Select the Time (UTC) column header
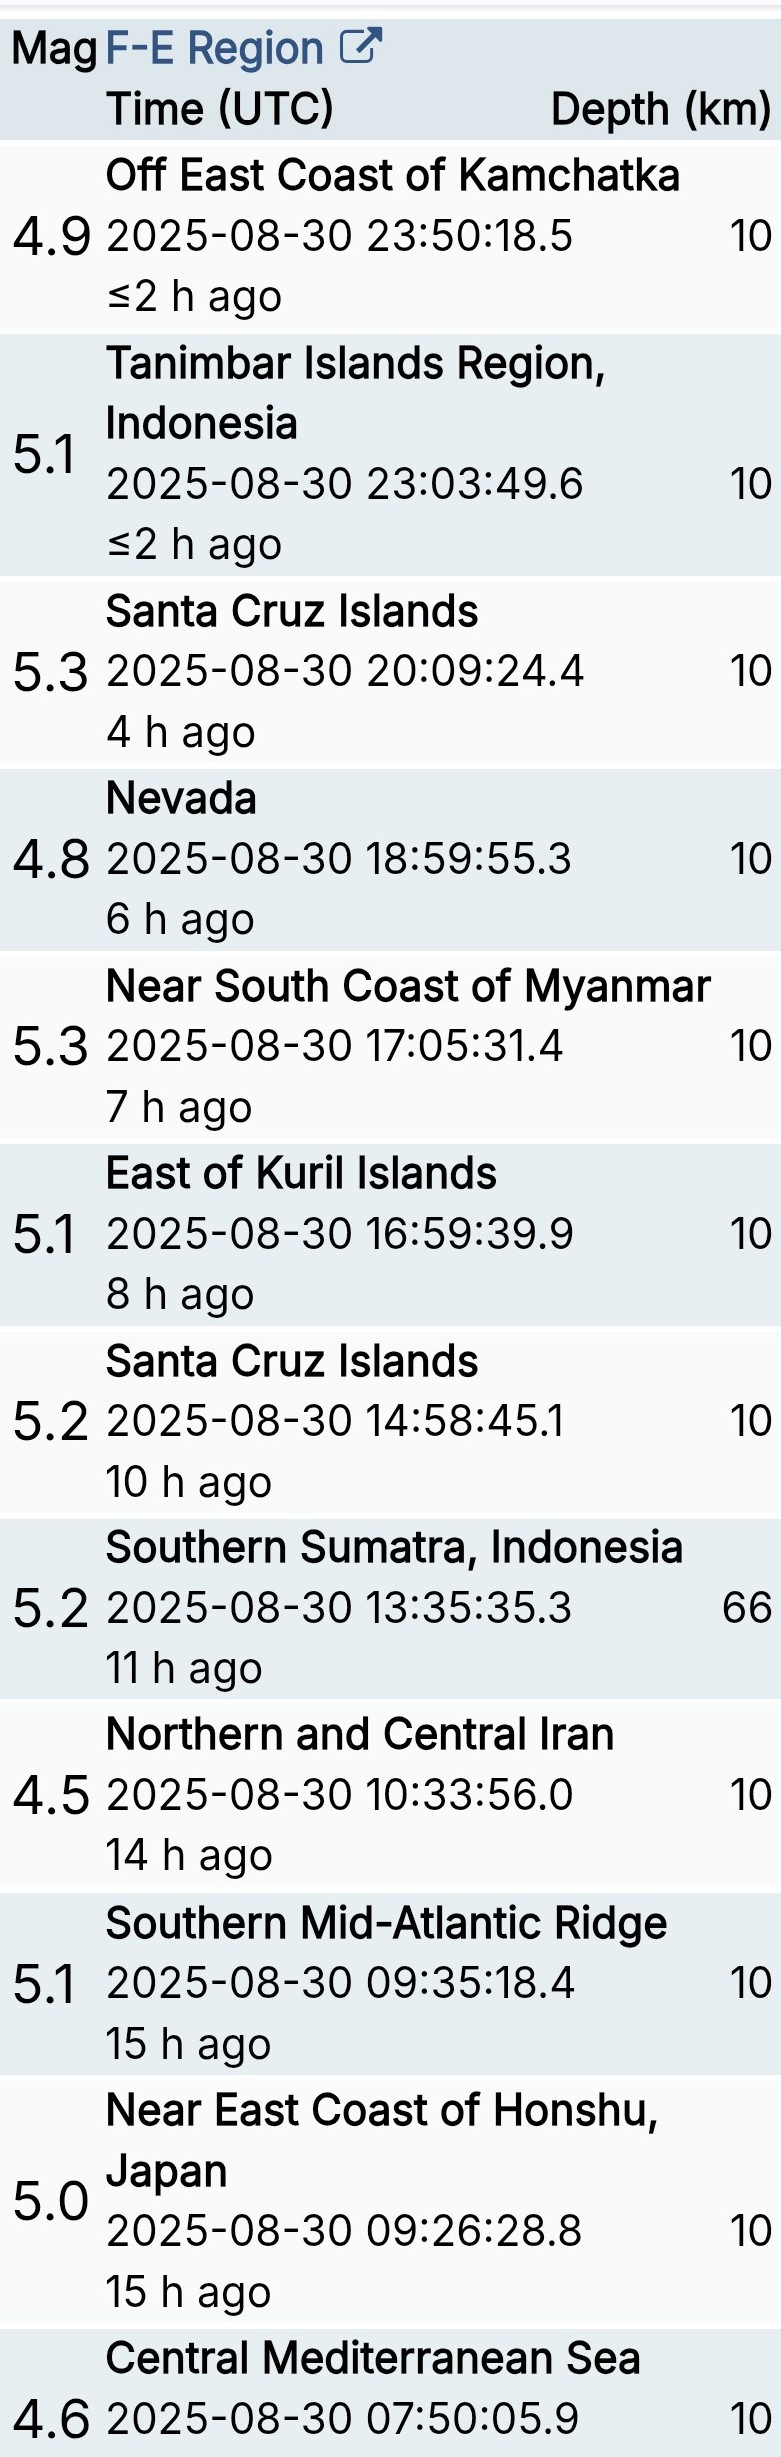This screenshot has height=2457, width=781. coord(220,109)
